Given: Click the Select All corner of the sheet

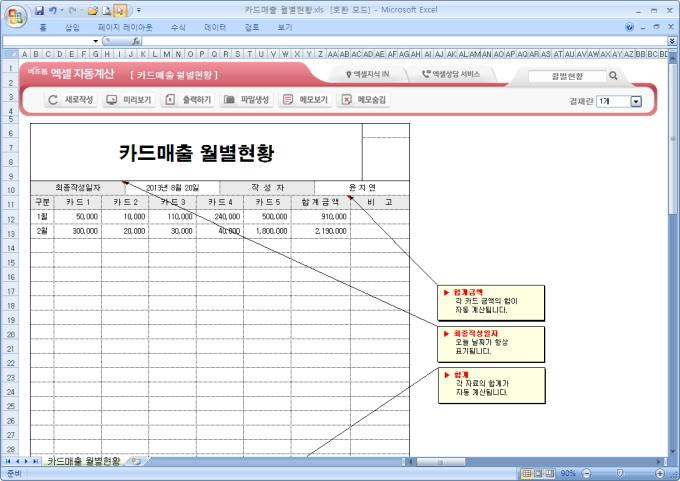Looking at the screenshot, I should pyautogui.click(x=11, y=54).
